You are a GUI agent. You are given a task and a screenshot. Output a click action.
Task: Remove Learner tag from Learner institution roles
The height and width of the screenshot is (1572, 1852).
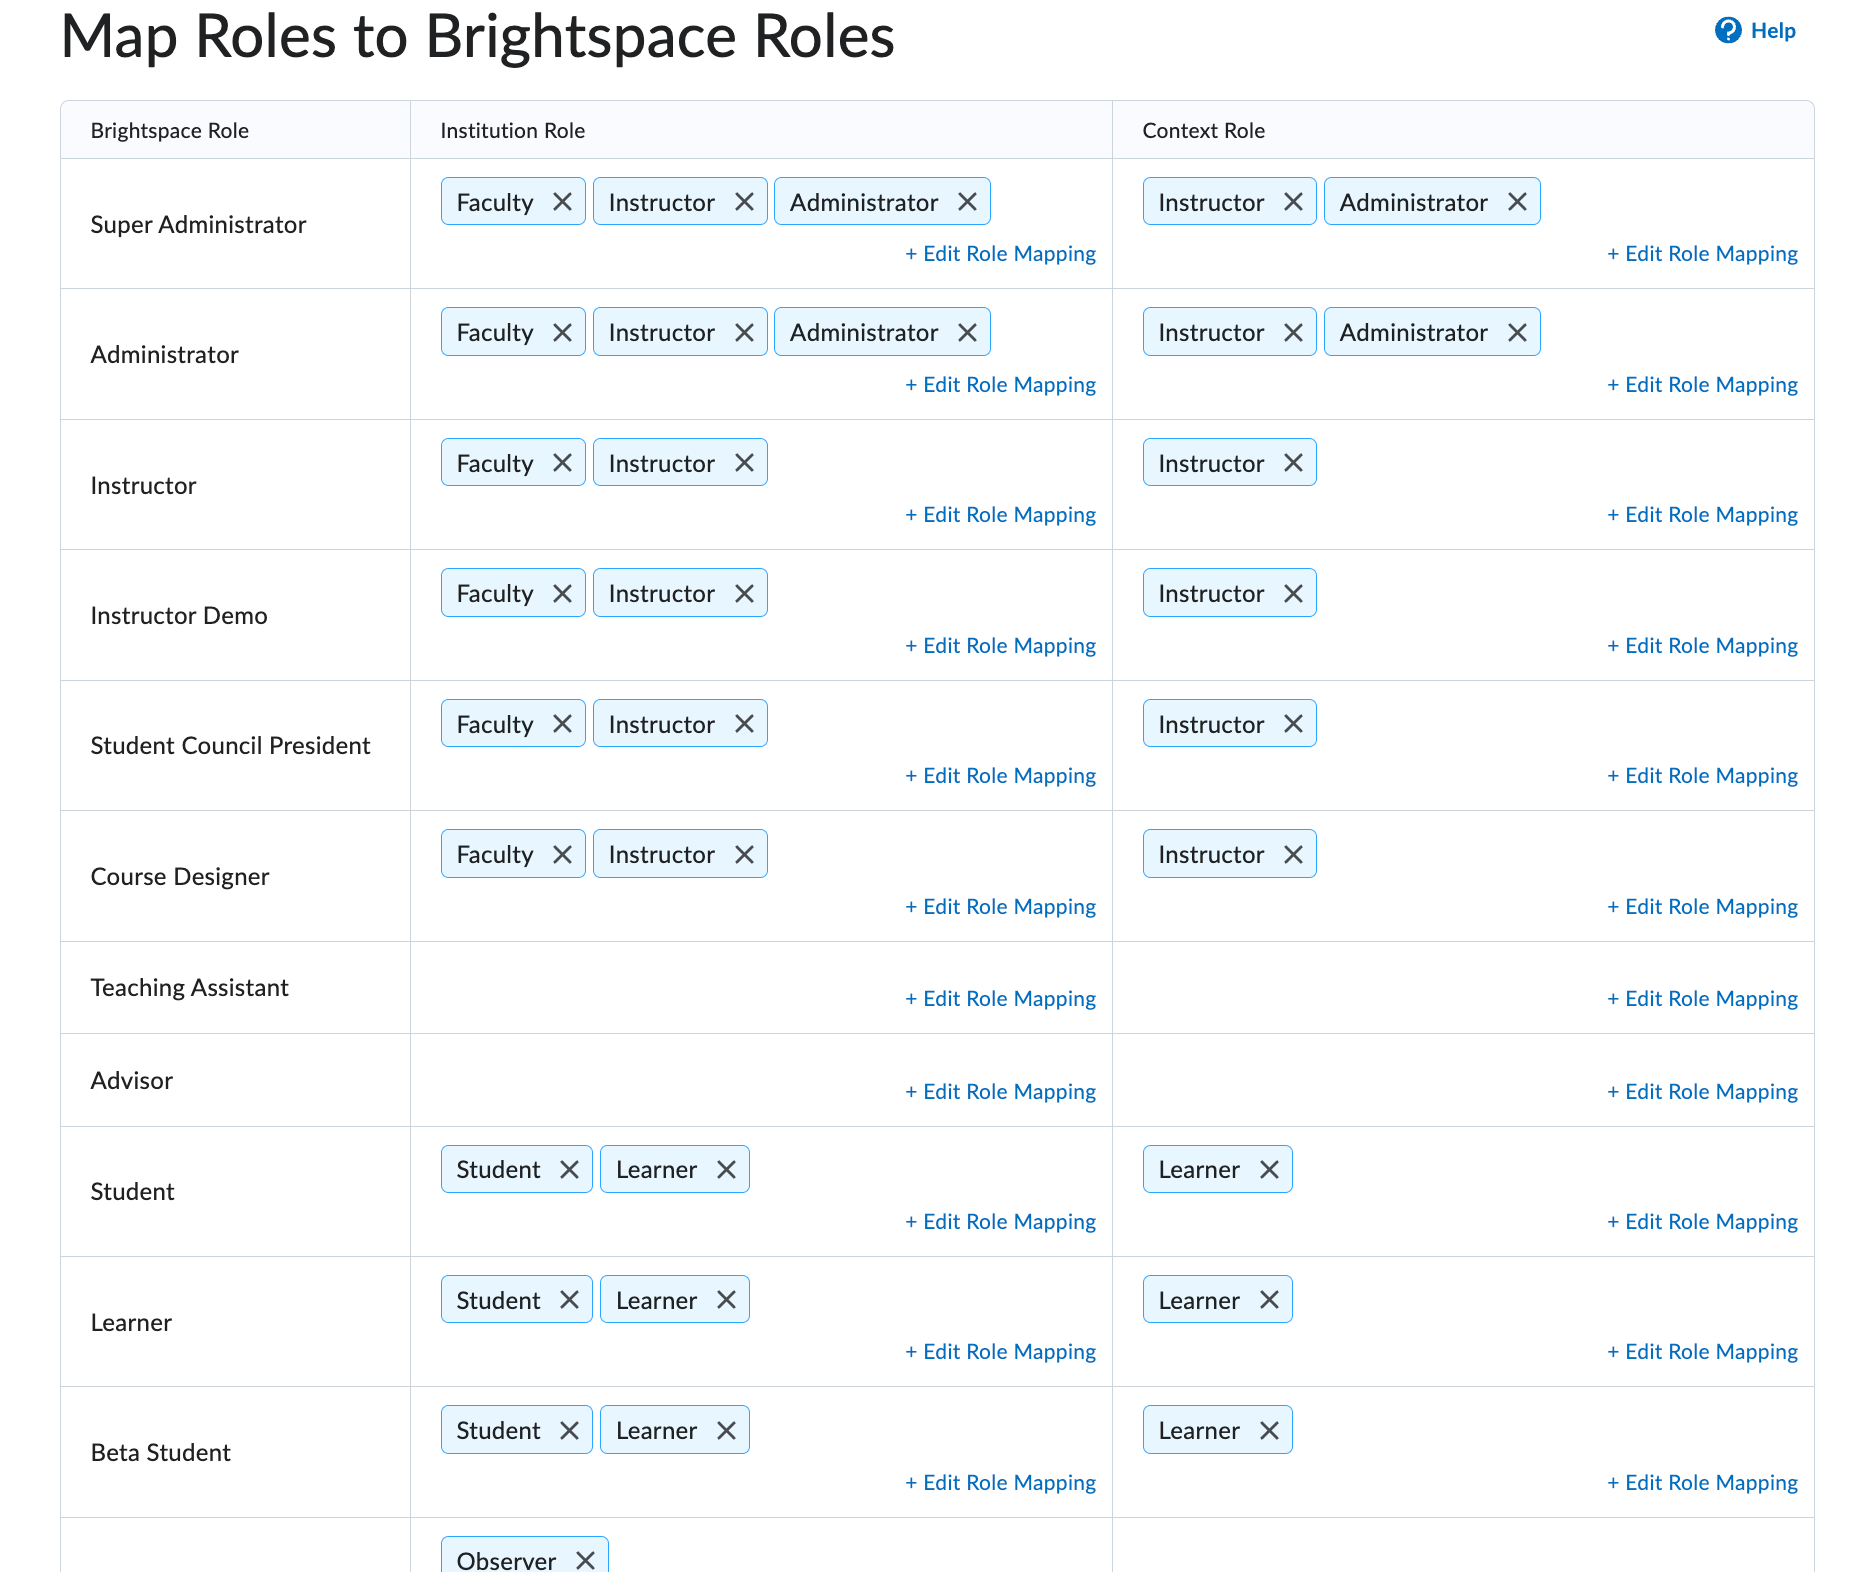(726, 1300)
